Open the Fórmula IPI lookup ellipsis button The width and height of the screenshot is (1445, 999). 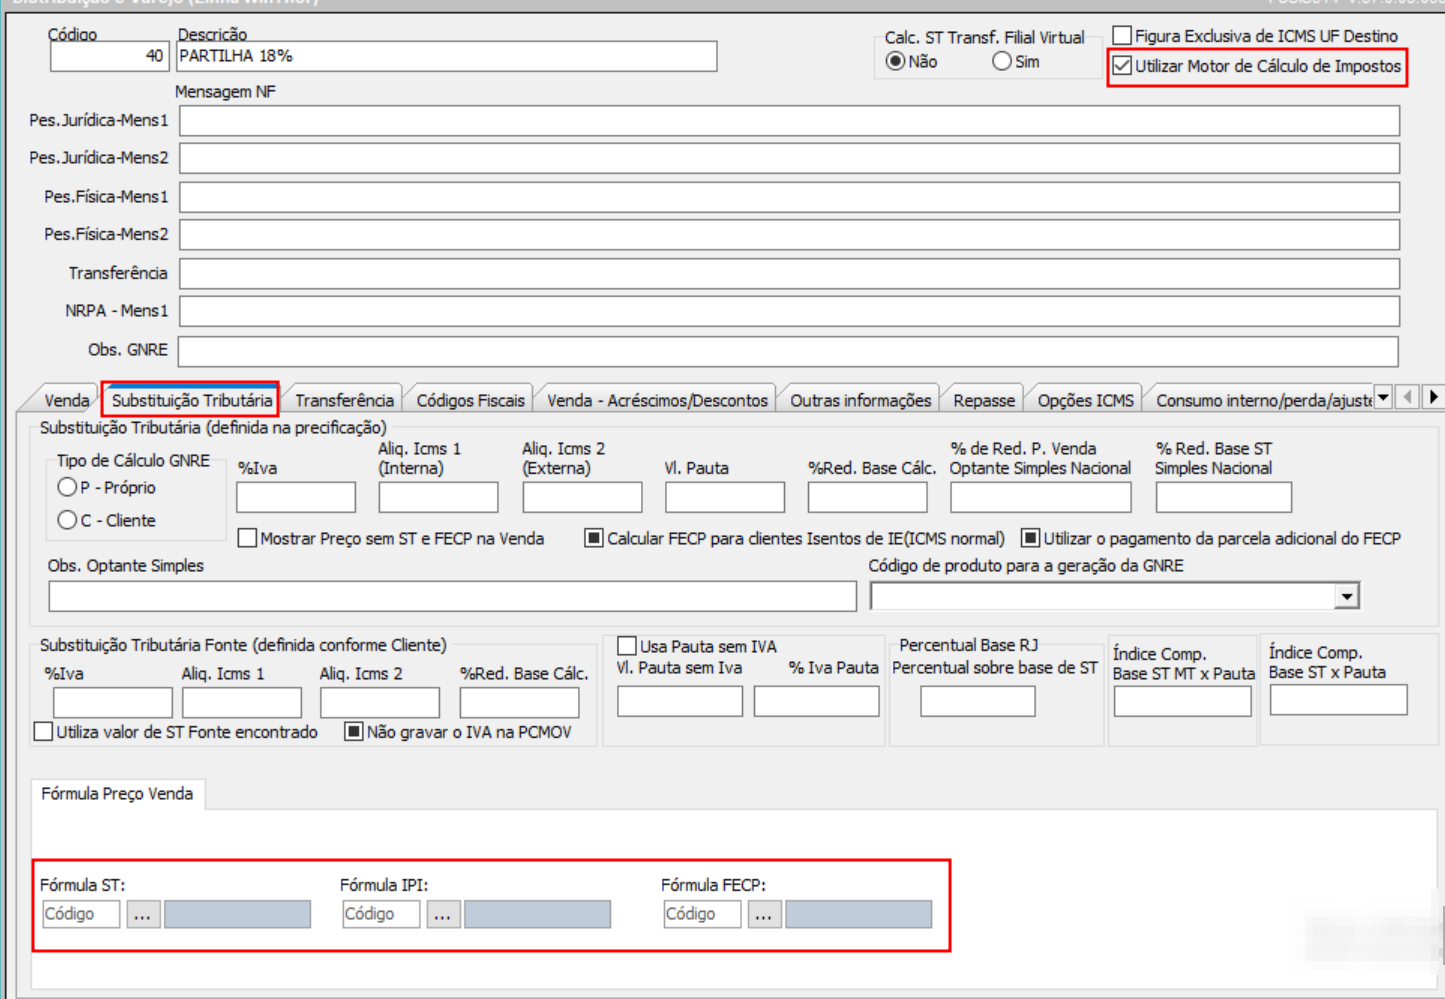coord(443,914)
